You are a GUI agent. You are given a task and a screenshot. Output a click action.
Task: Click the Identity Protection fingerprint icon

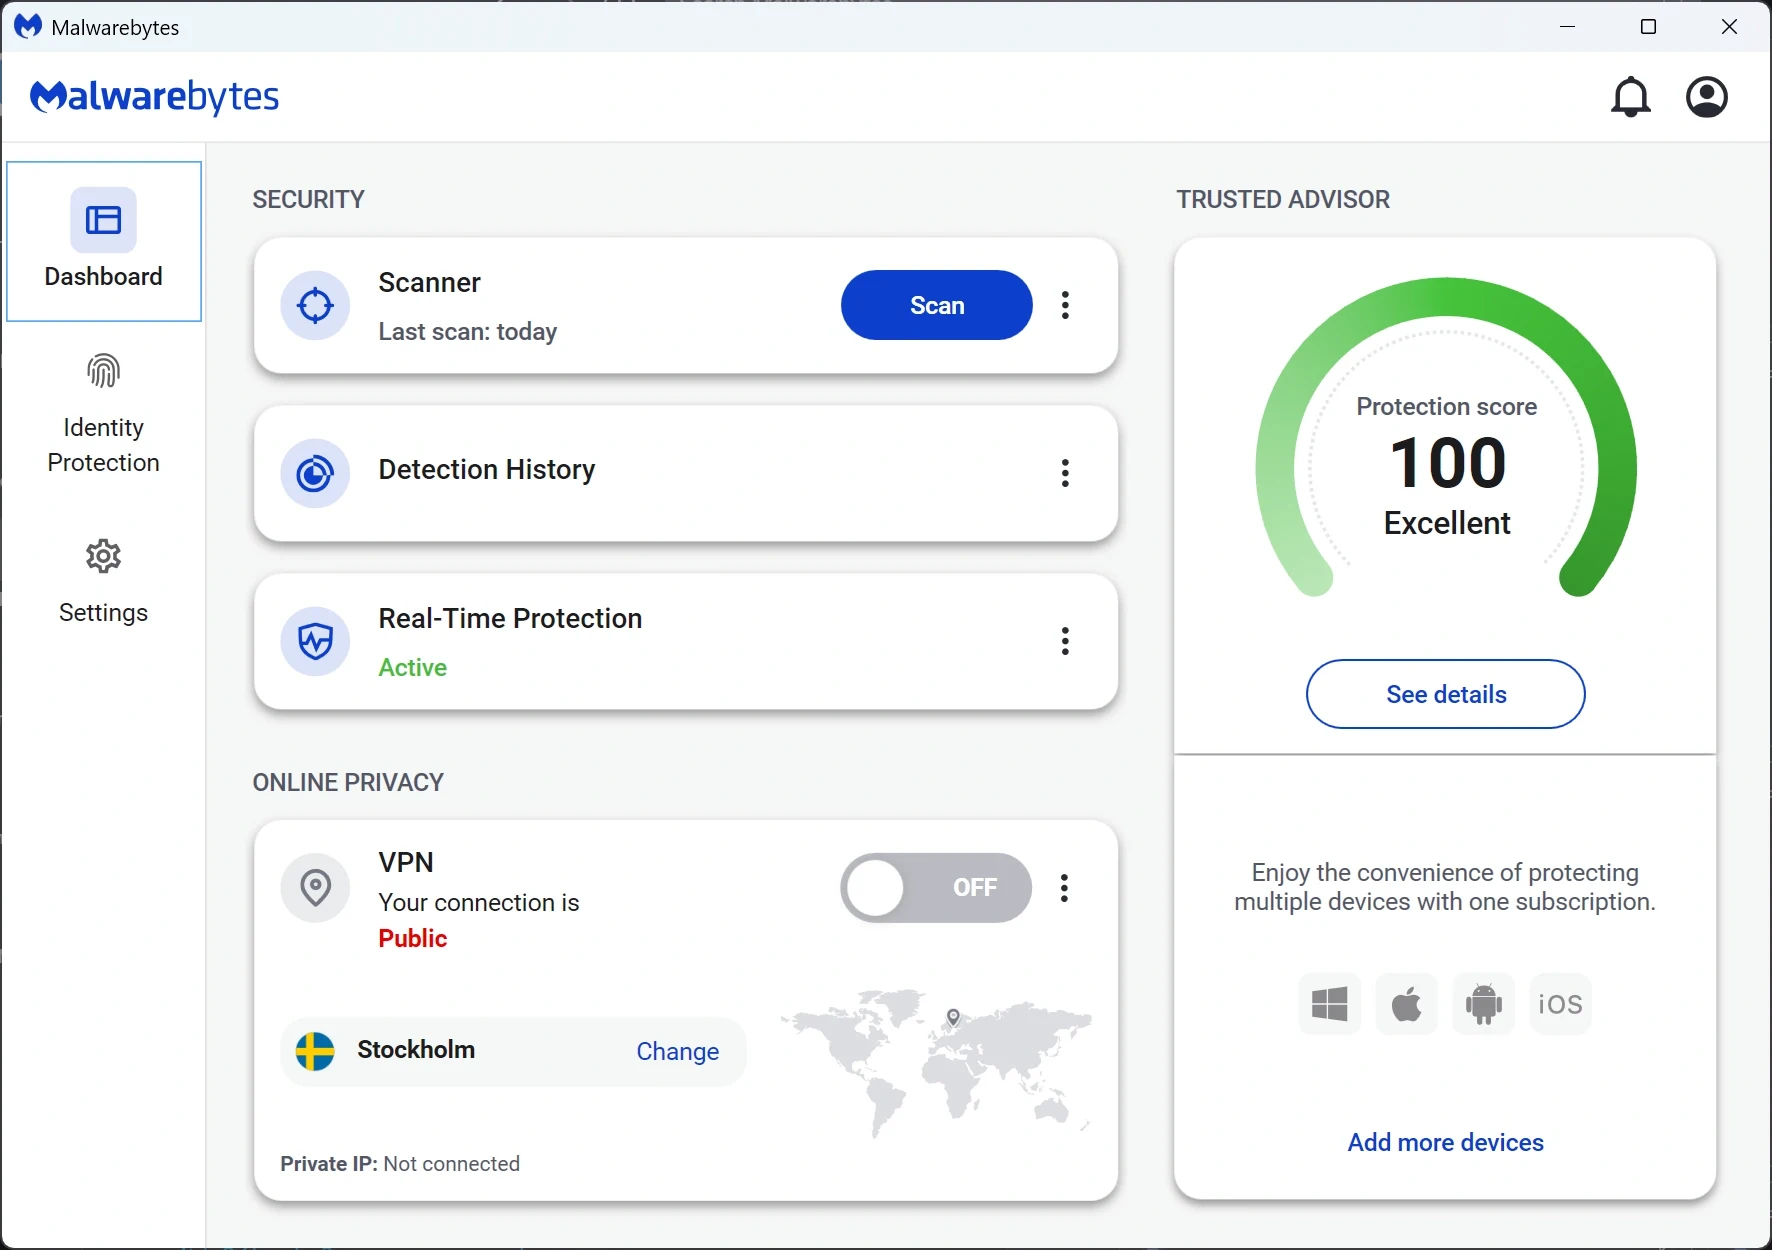[x=103, y=370]
